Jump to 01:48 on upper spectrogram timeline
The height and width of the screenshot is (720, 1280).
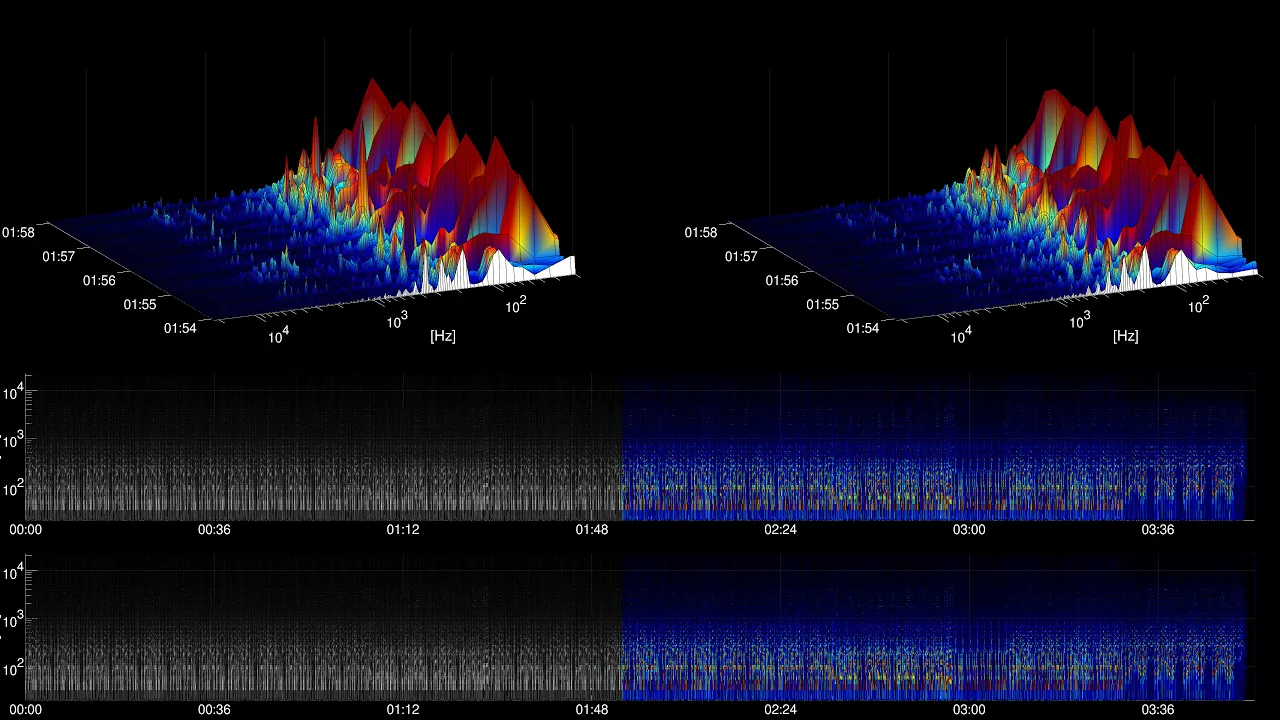point(592,530)
